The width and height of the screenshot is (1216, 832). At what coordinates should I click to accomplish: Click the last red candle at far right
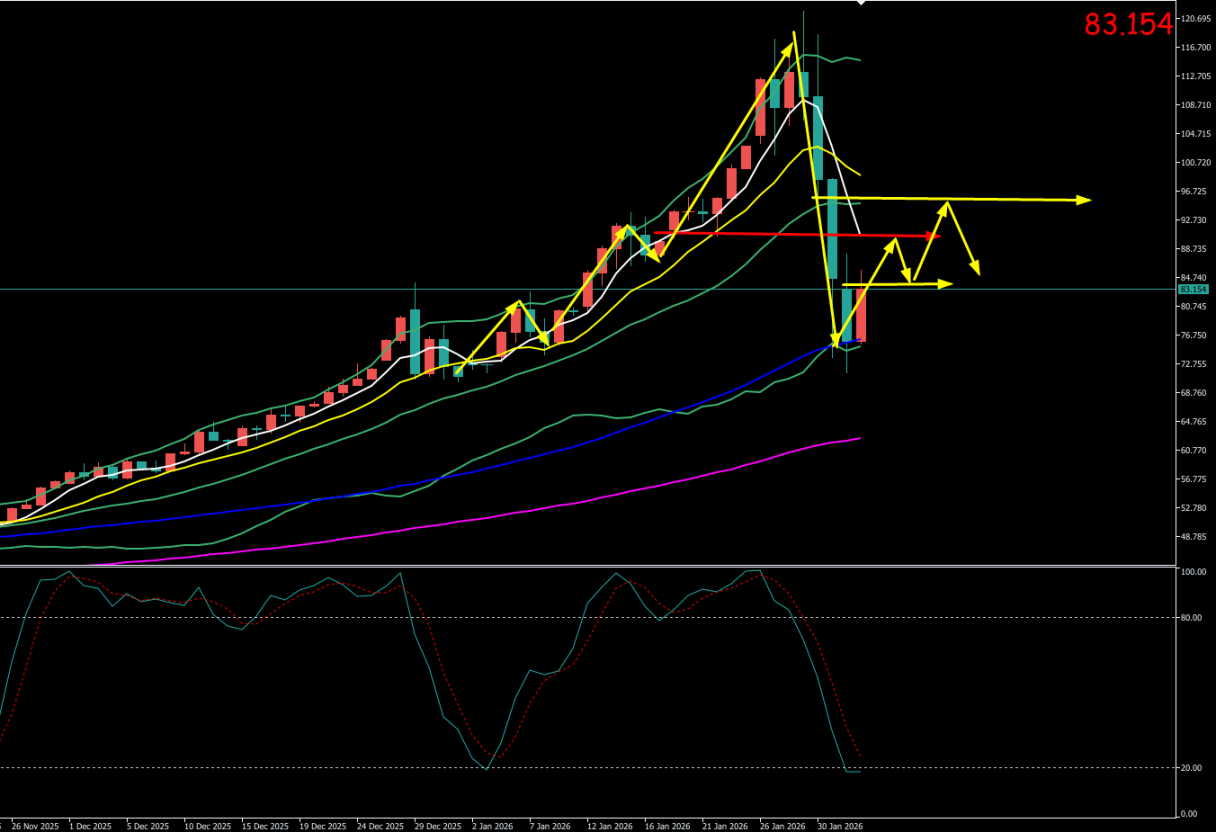click(861, 315)
